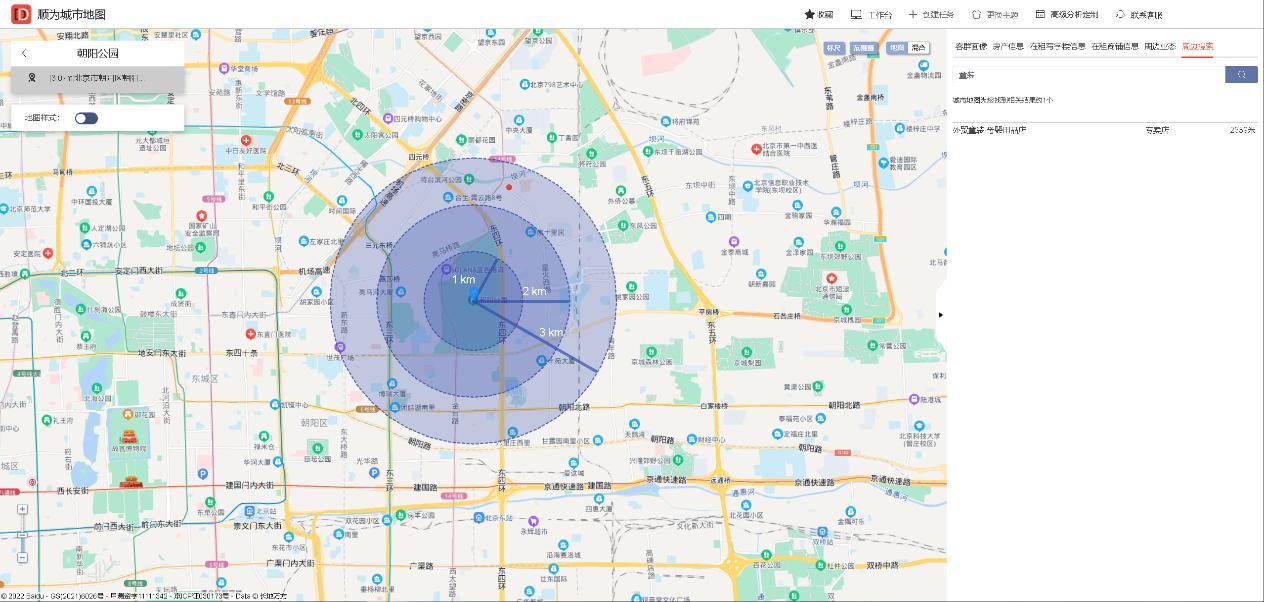
Task: Click the blue search magnifier button
Action: pos(1240,75)
